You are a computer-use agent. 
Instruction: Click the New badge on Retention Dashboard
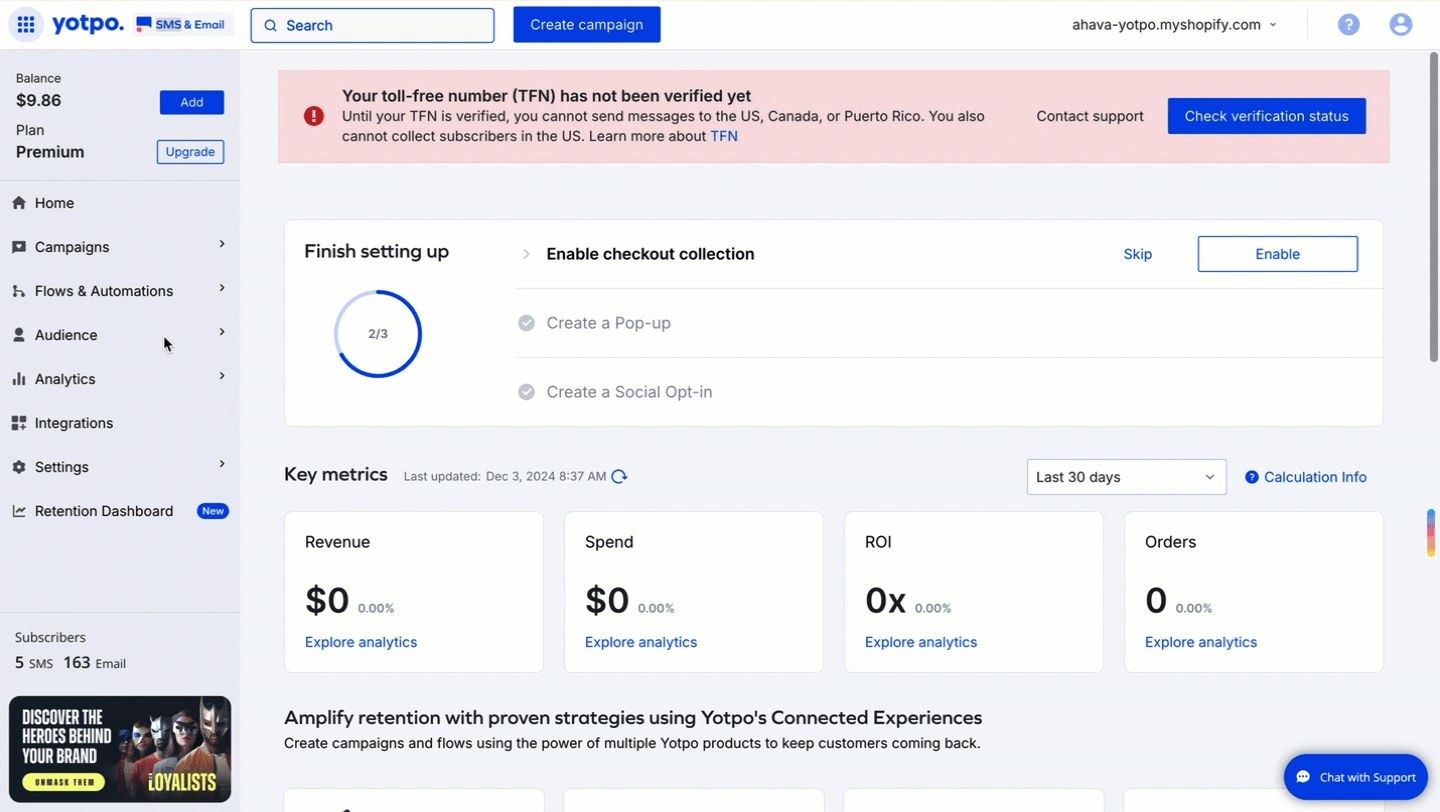point(213,511)
